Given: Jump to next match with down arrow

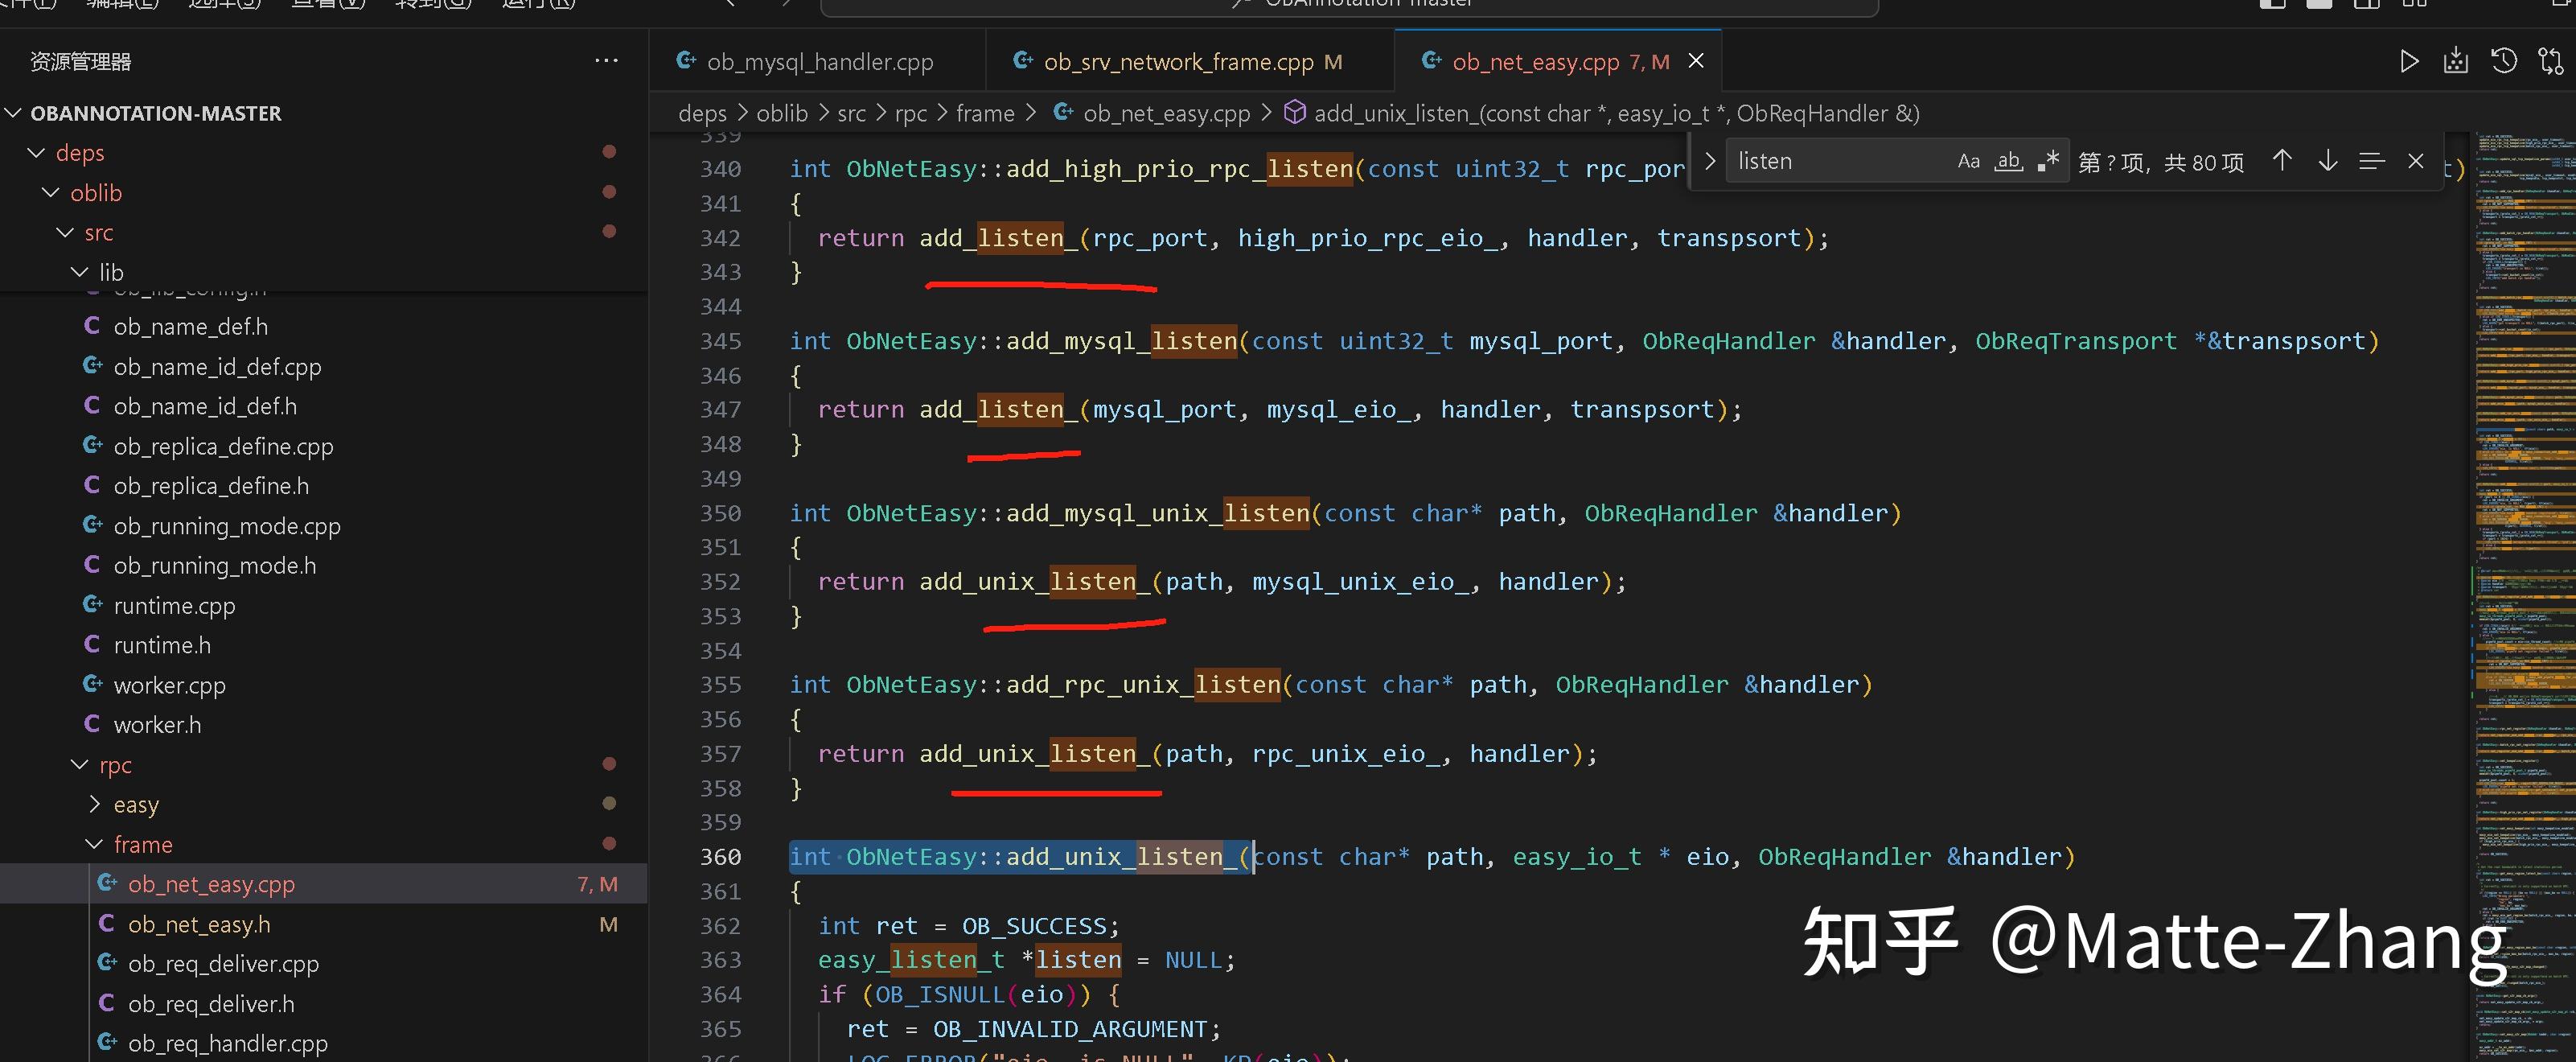Looking at the screenshot, I should point(2327,161).
